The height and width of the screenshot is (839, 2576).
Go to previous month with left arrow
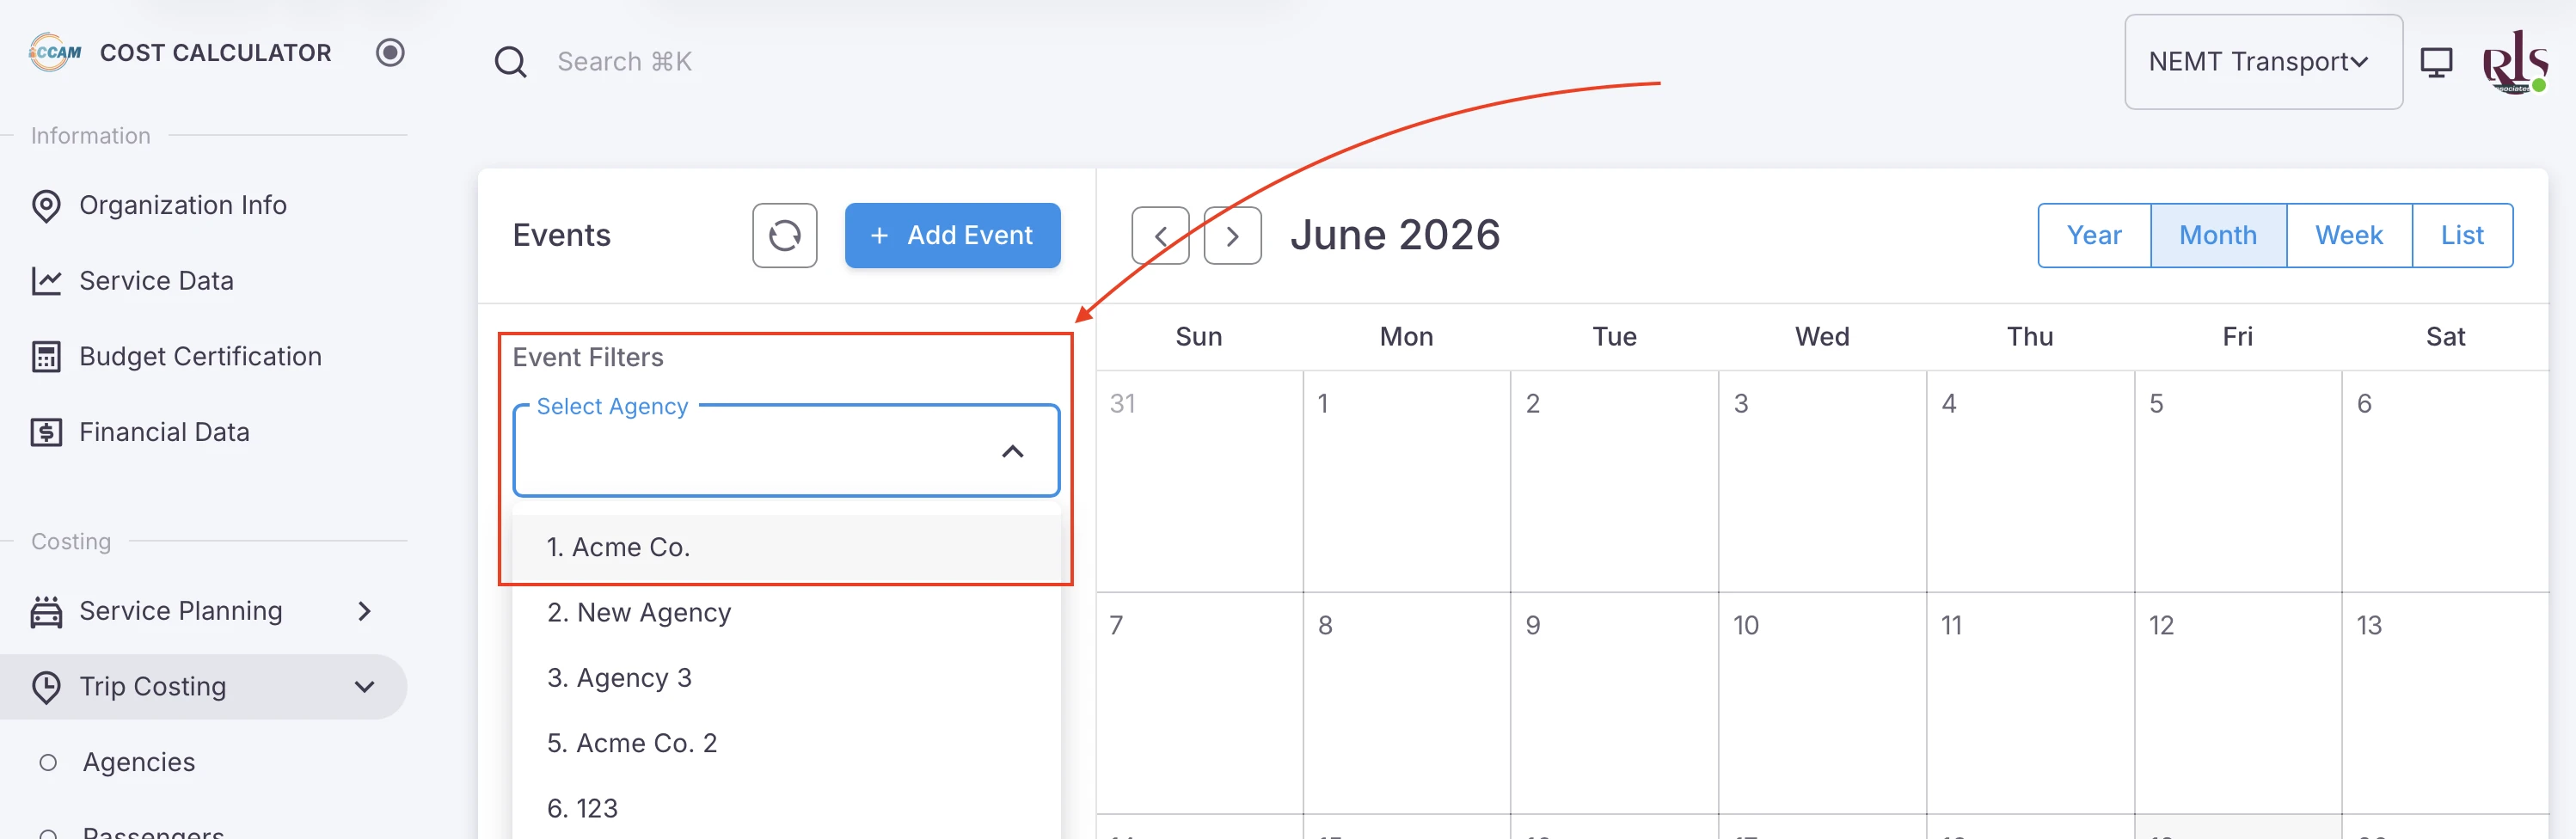click(1160, 236)
